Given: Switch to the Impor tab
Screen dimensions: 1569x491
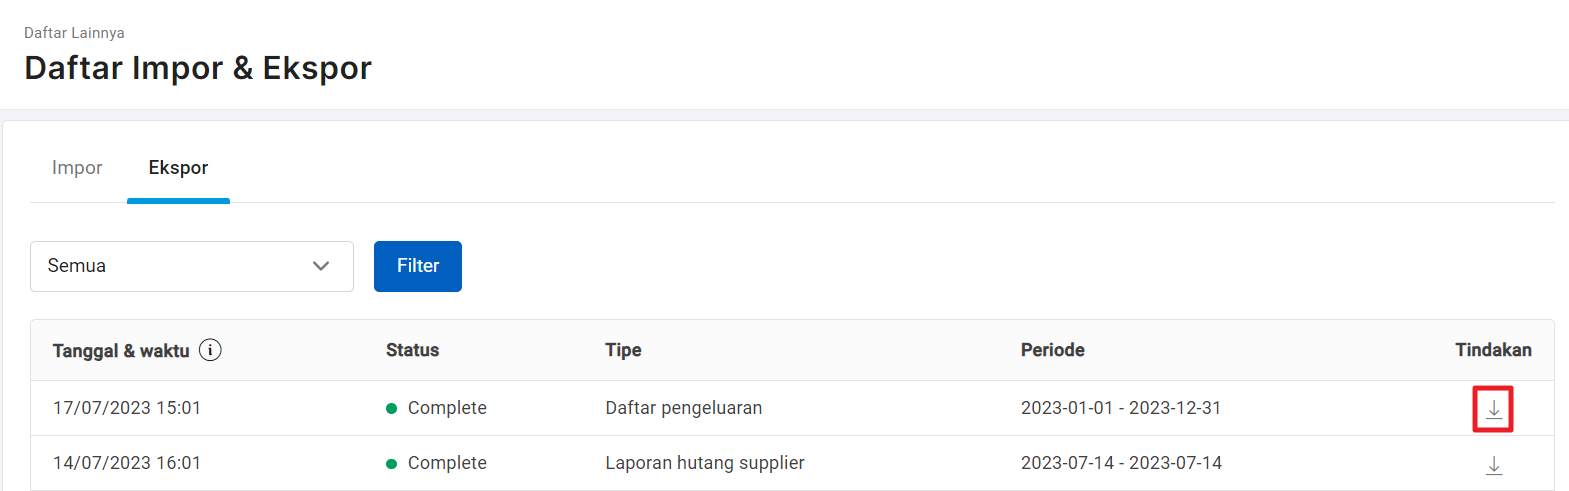Looking at the screenshot, I should (77, 168).
